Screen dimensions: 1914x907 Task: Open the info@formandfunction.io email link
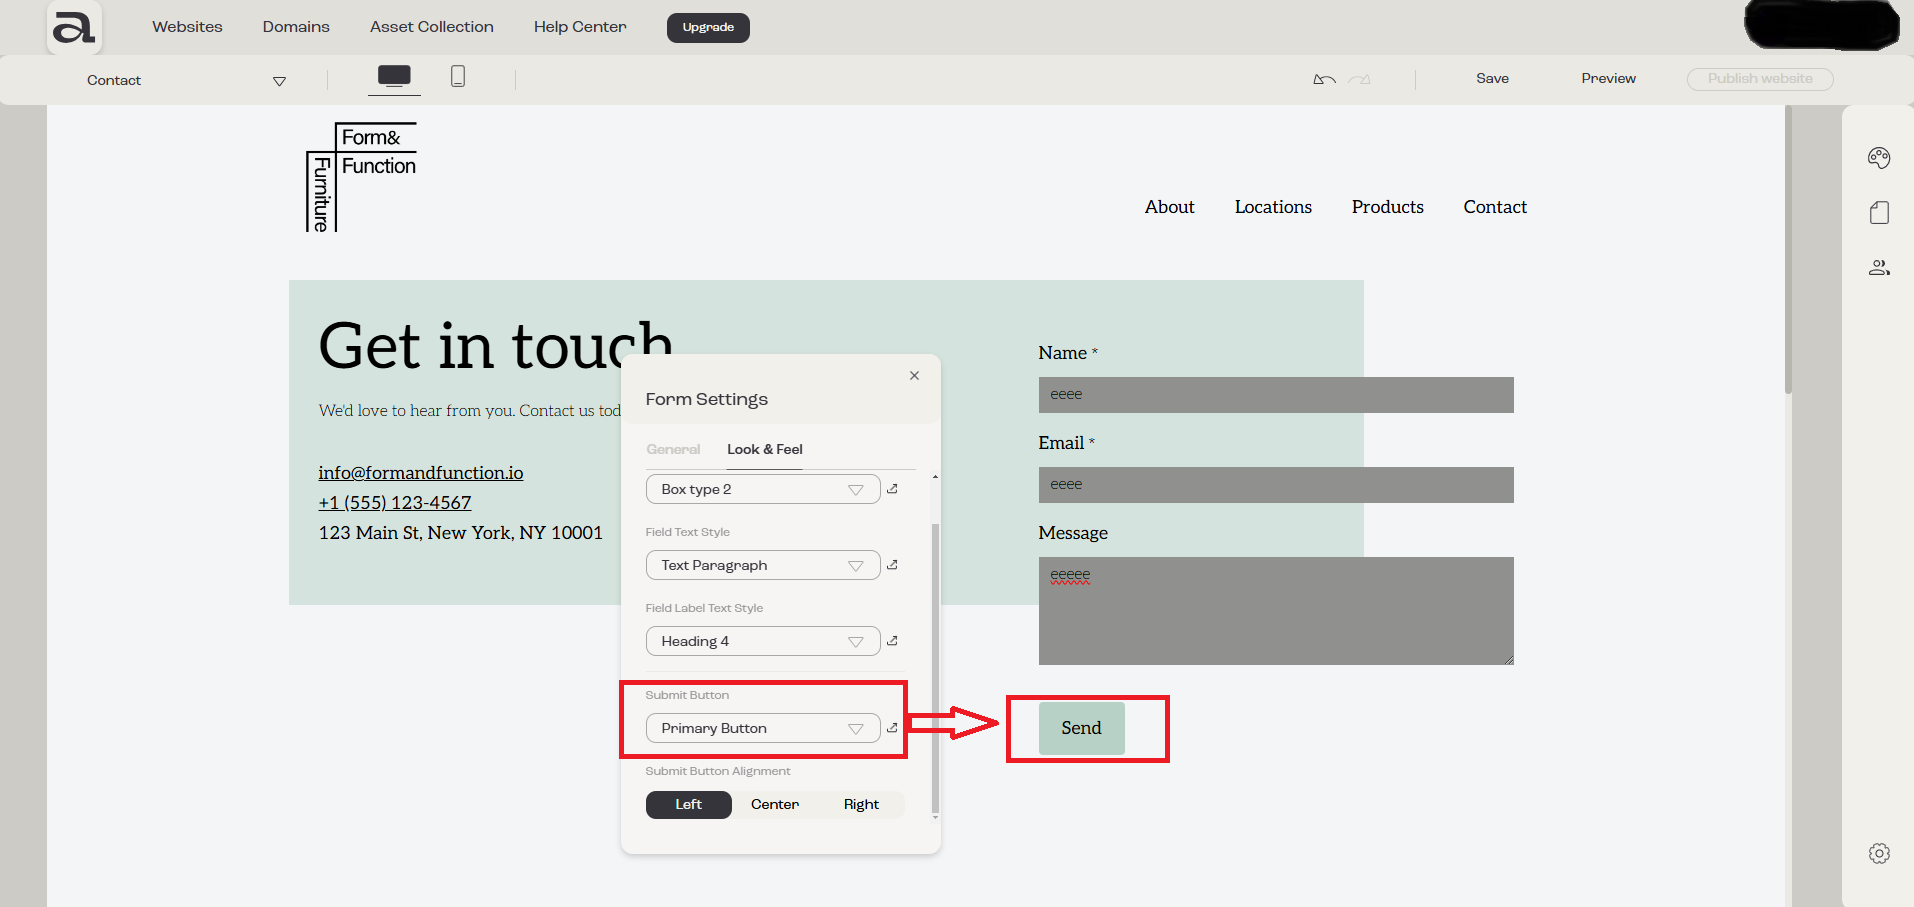[421, 473]
